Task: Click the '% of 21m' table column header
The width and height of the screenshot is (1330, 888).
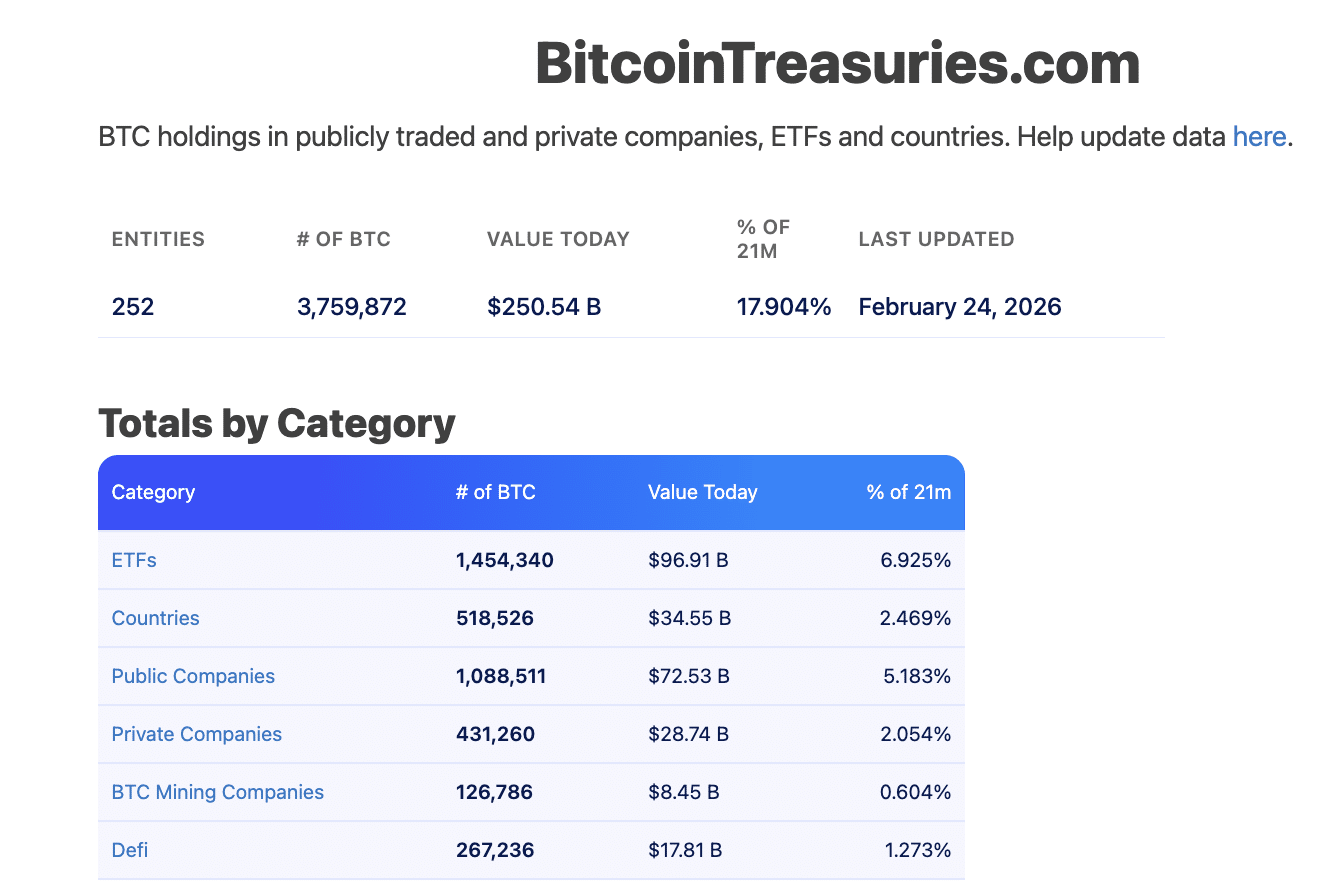Action: (908, 492)
